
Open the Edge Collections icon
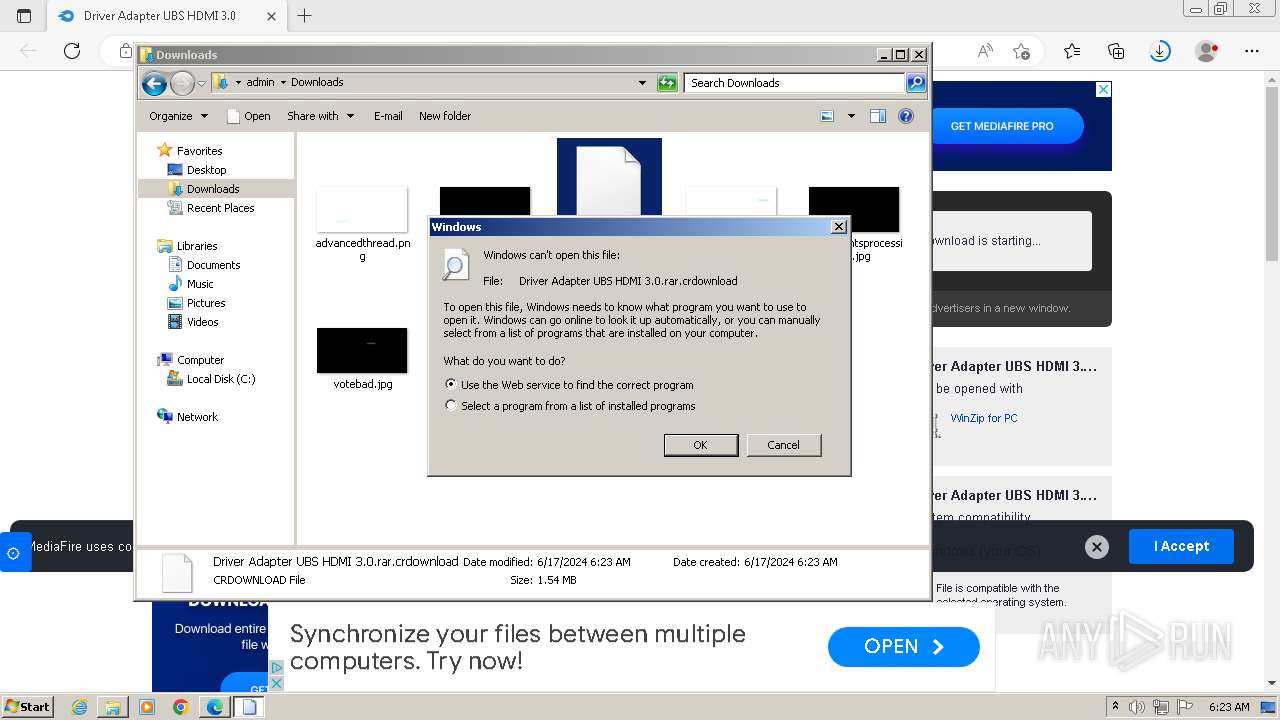pyautogui.click(x=1116, y=51)
